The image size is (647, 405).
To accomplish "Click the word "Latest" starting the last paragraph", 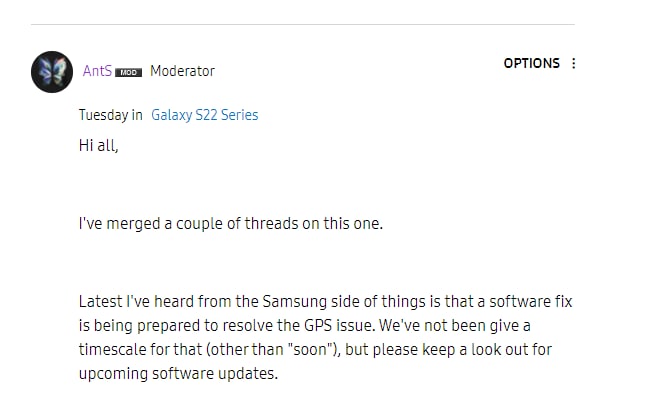I will coord(101,301).
